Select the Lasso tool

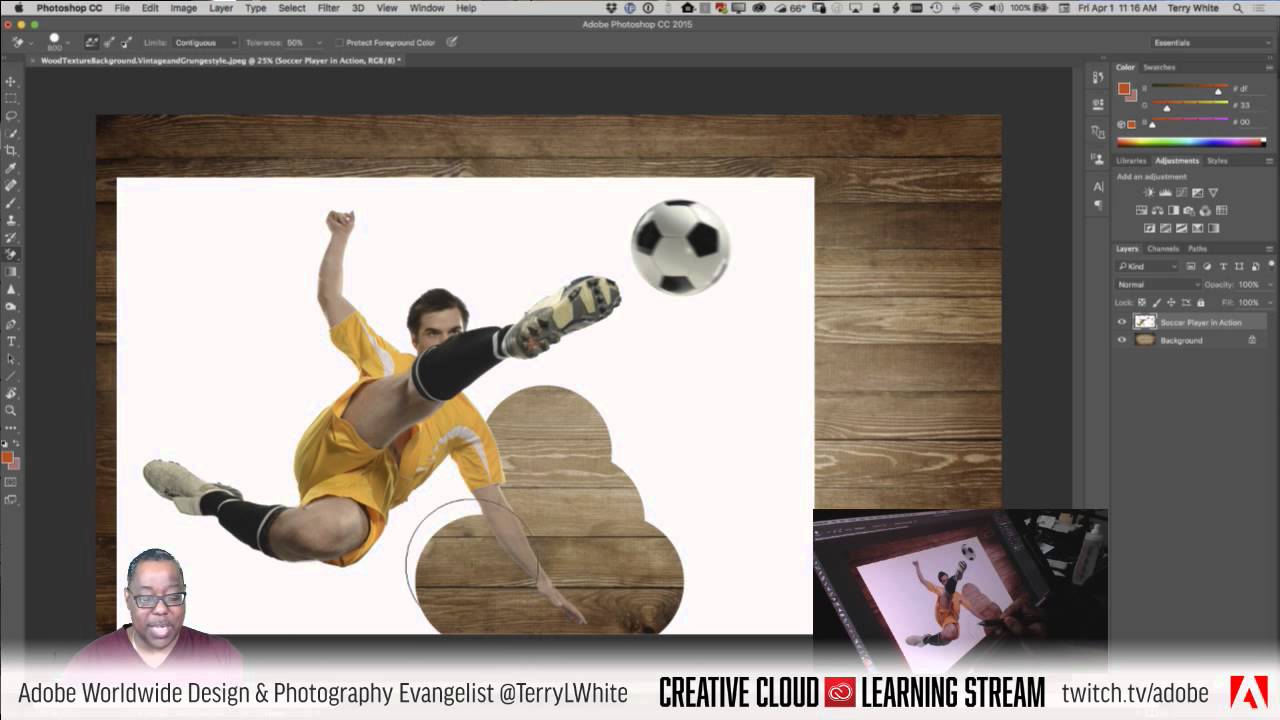[11, 116]
